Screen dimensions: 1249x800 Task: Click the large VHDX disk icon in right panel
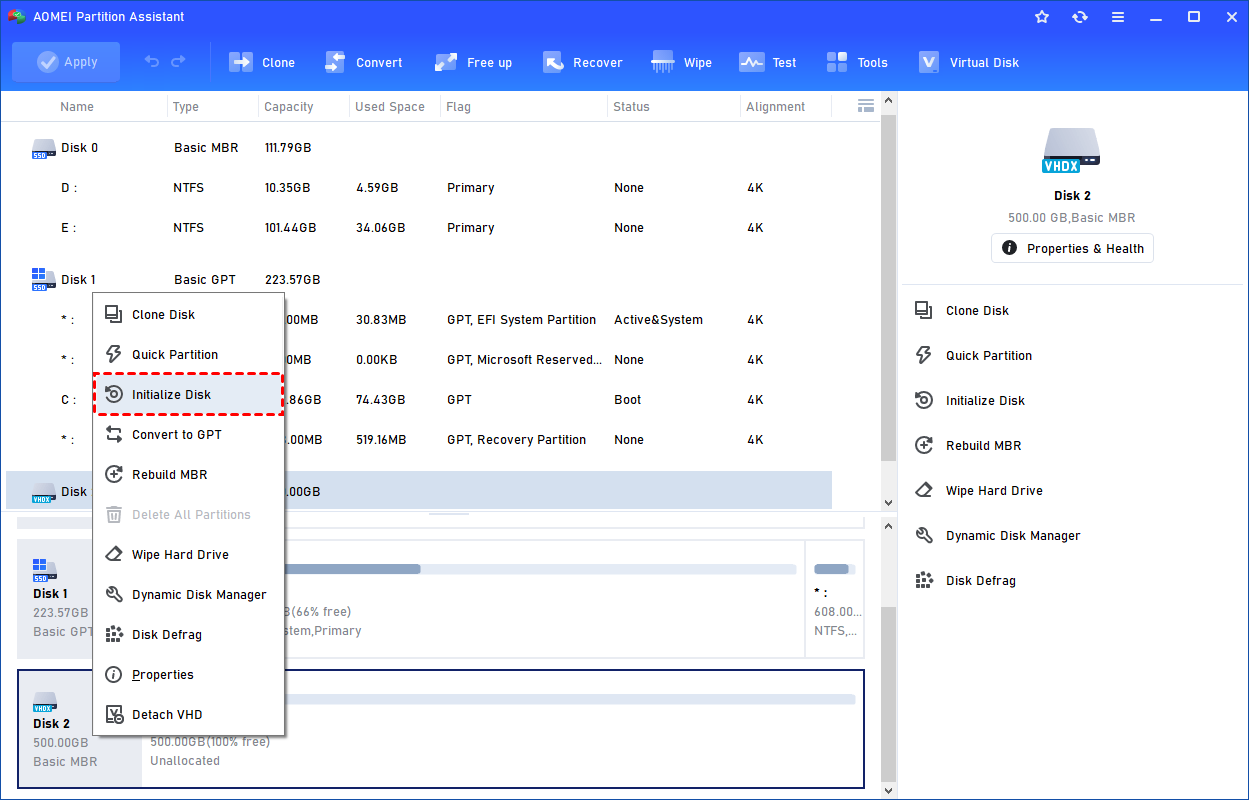1071,149
